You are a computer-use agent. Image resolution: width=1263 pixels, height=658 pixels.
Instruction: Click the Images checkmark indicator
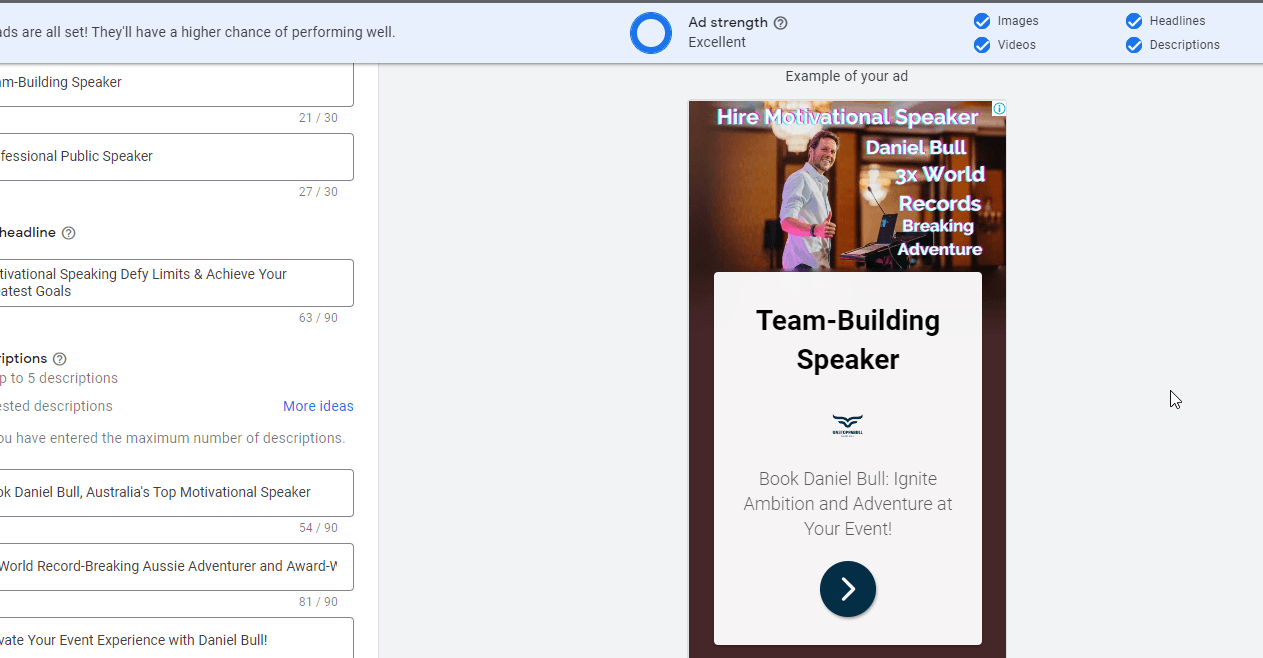point(982,21)
